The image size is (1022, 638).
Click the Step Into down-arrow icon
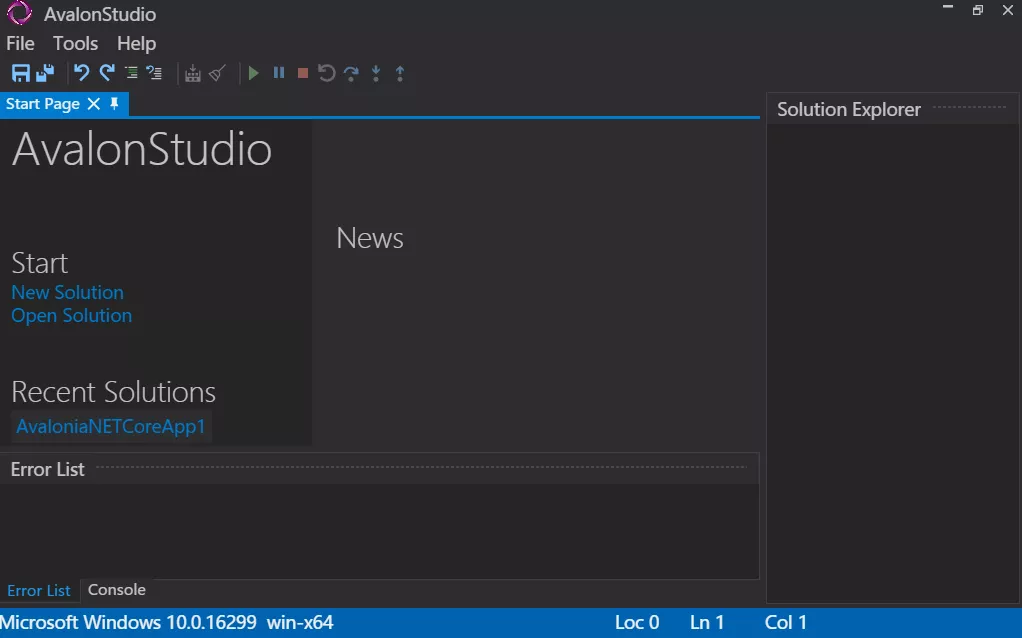click(x=376, y=73)
